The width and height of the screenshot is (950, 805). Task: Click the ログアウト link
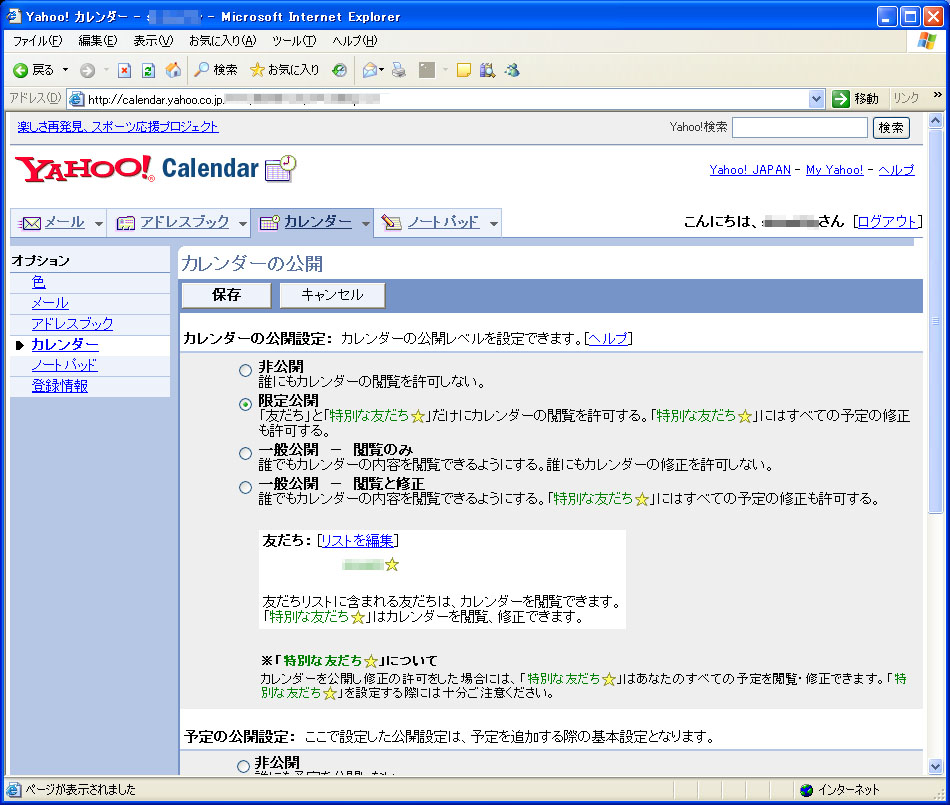tap(887, 222)
